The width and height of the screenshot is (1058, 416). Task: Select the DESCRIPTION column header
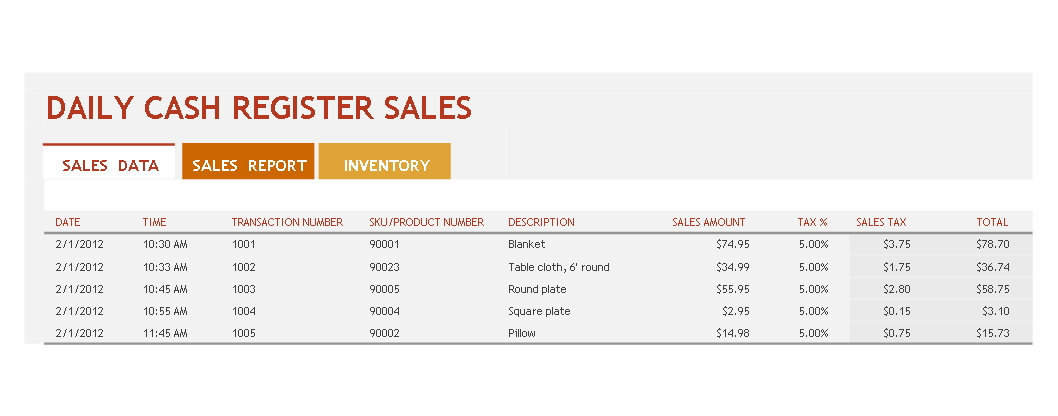pyautogui.click(x=541, y=222)
